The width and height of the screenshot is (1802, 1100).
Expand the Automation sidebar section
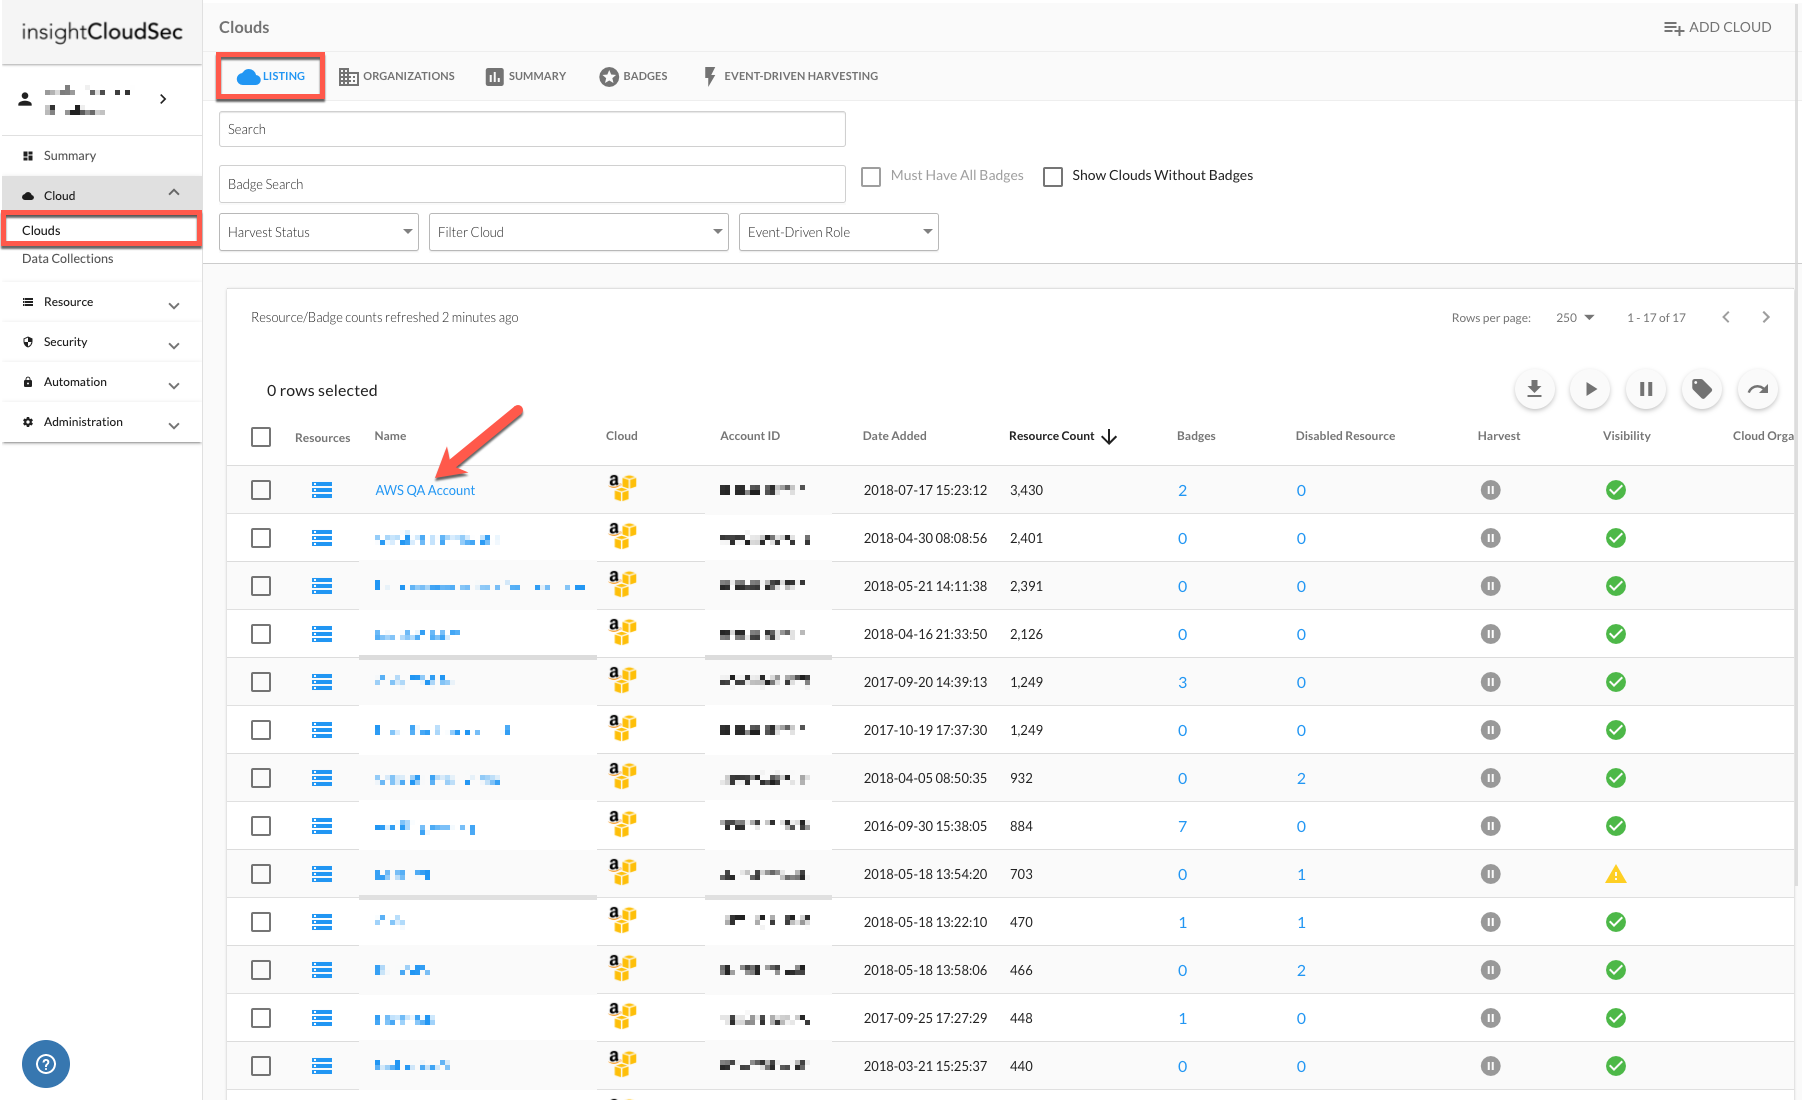click(174, 386)
